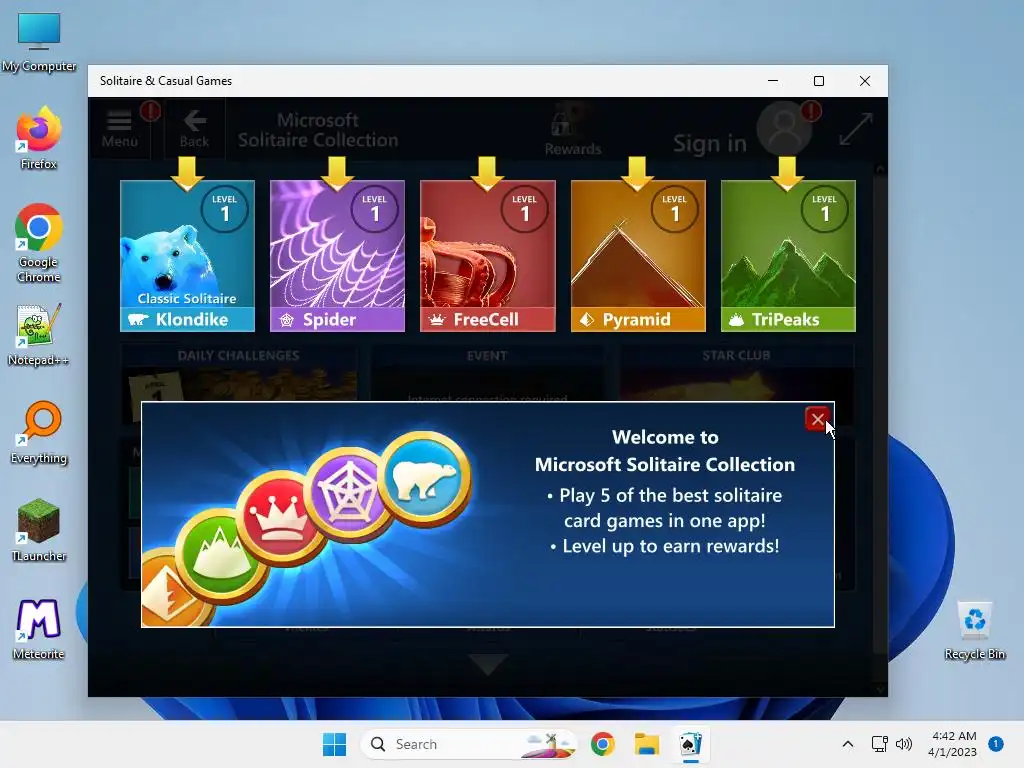Toggle fullscreen with the expand arrows icon

856,129
